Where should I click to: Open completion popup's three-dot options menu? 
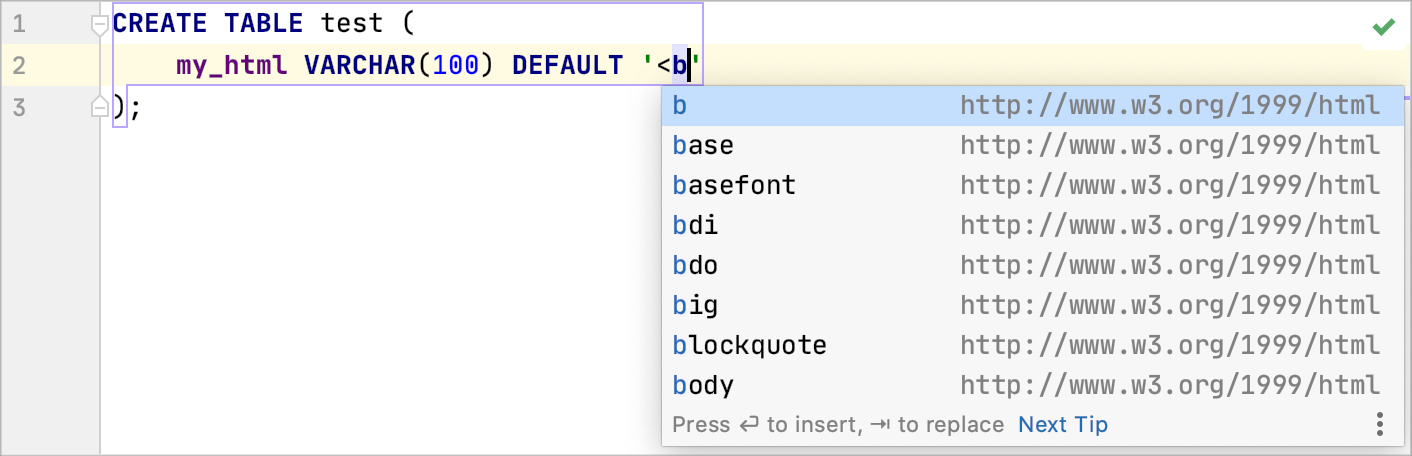coord(1379,424)
